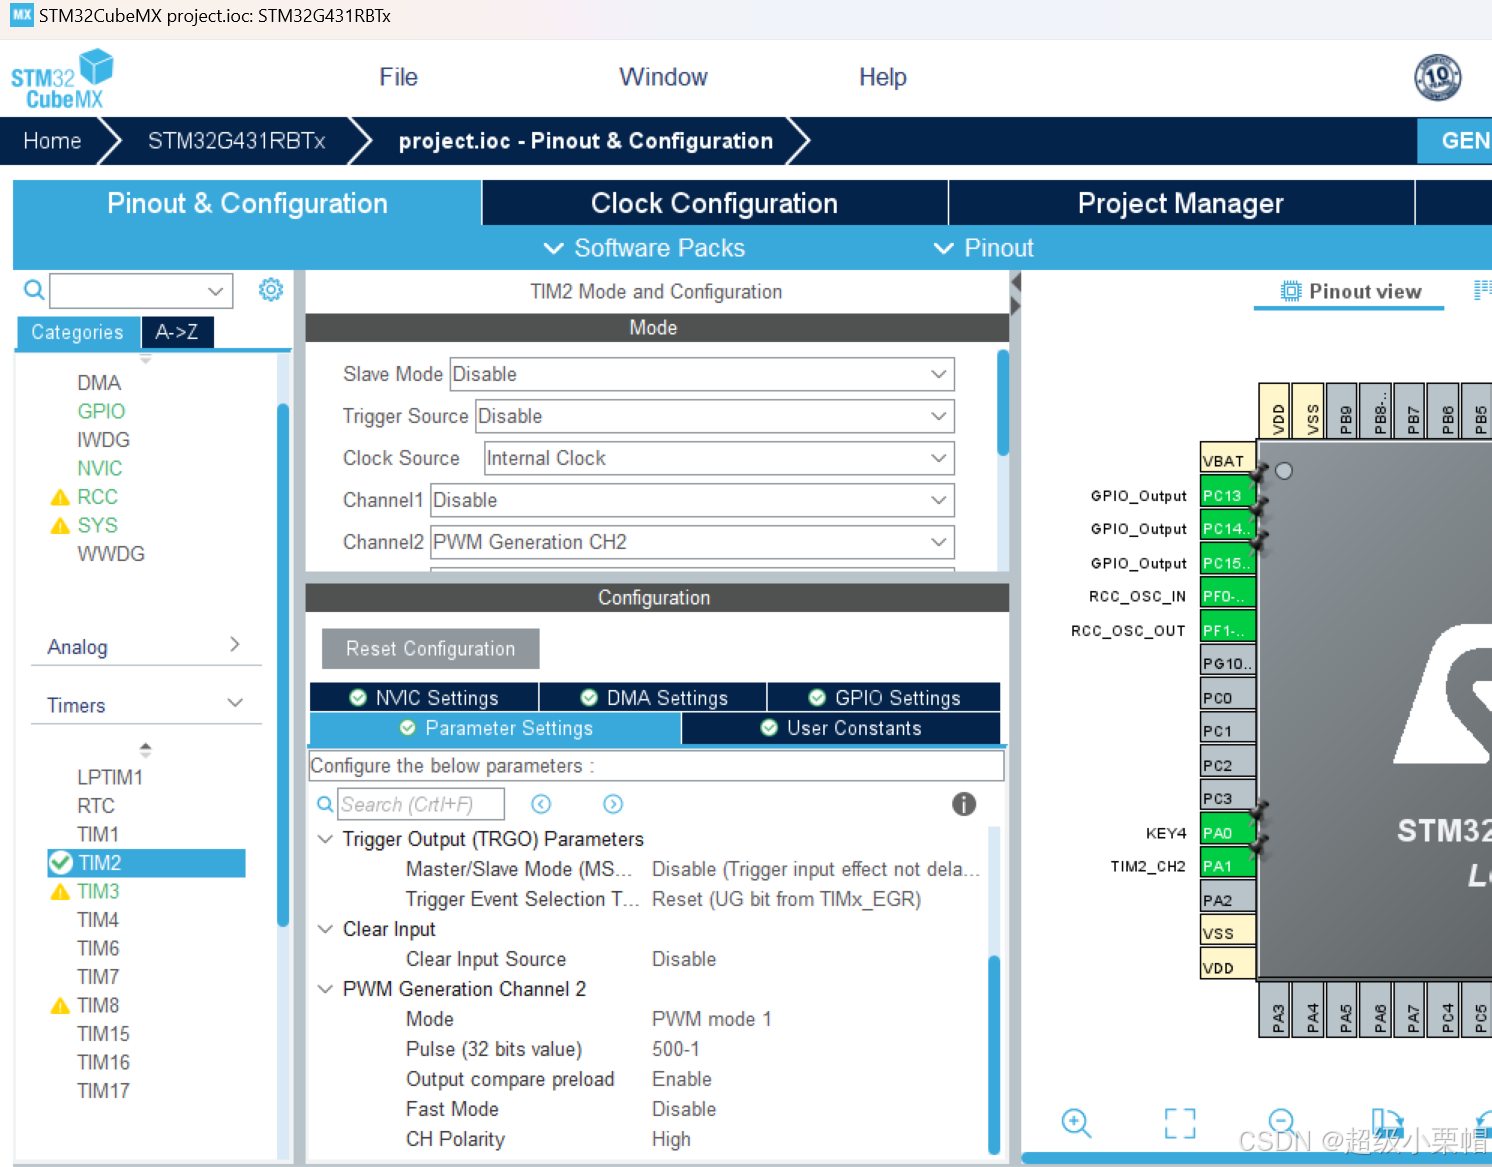Open the Slave Mode dropdown

click(702, 374)
